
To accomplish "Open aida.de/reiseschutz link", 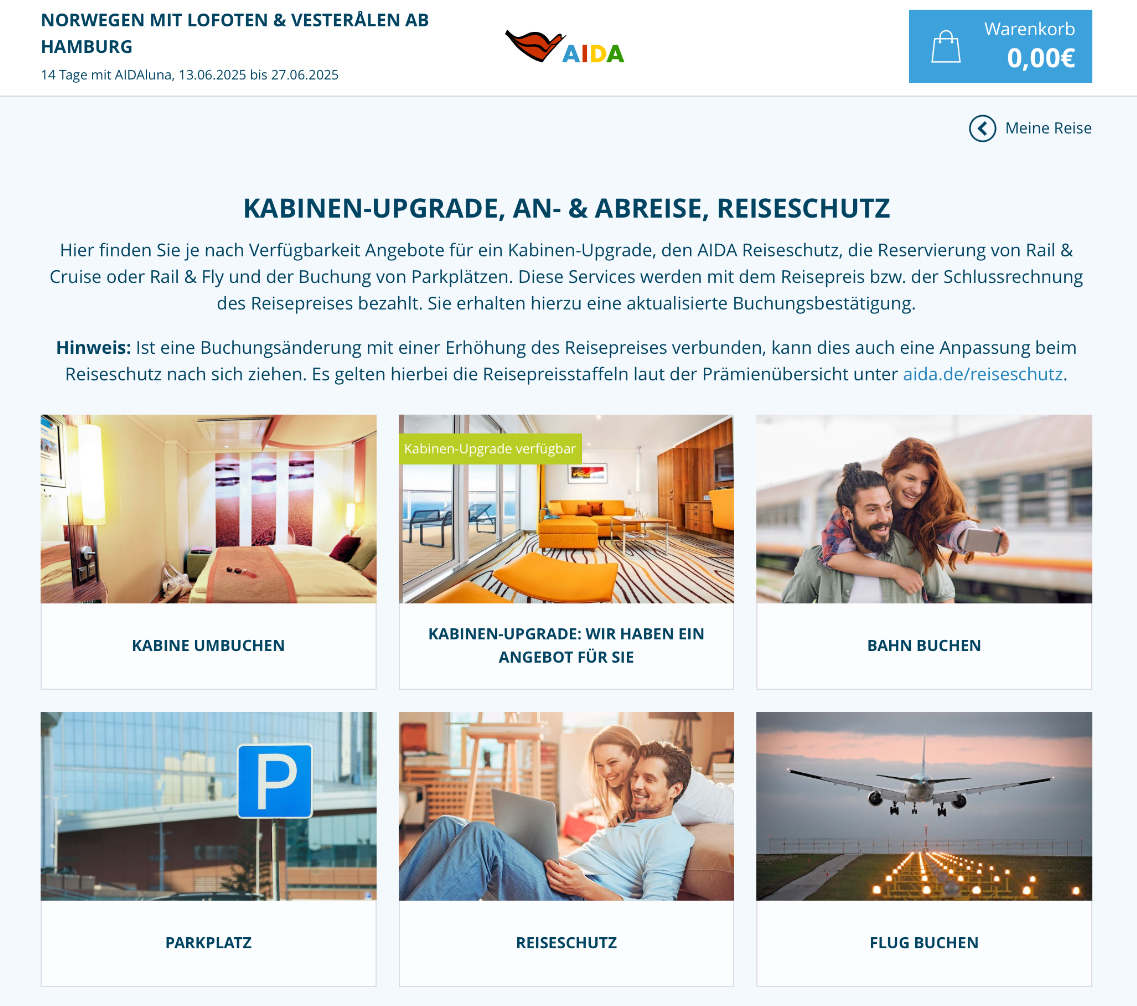I will coord(983,374).
